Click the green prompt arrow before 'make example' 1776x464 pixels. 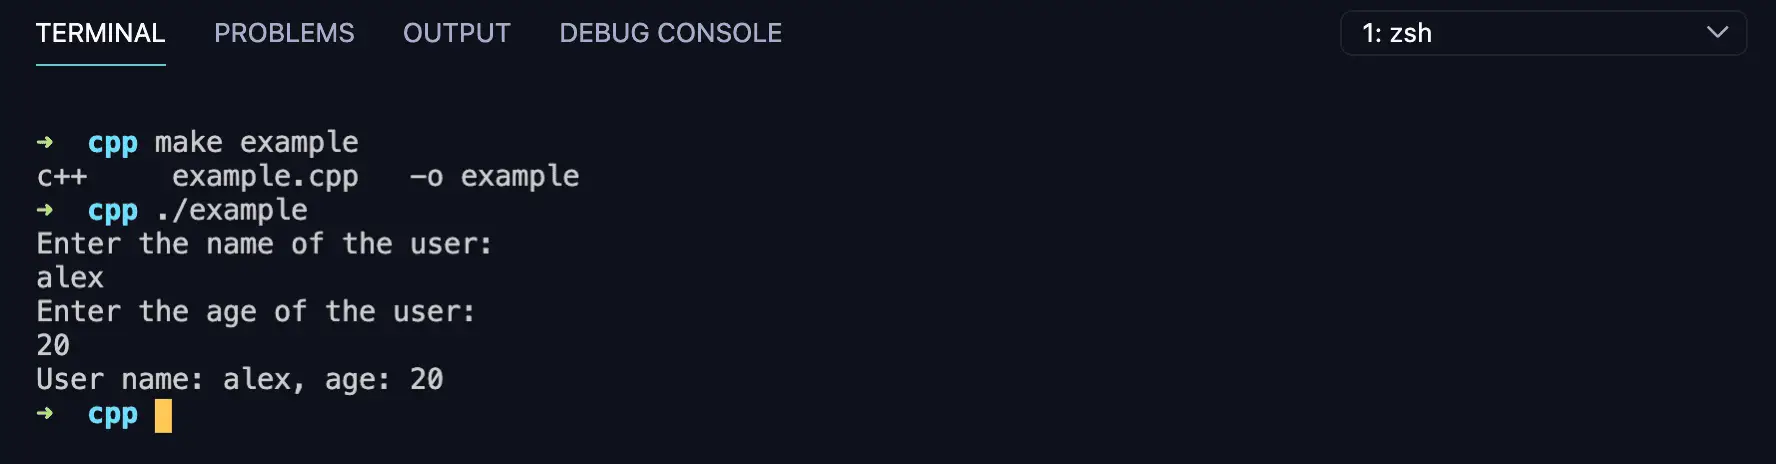[x=45, y=143]
